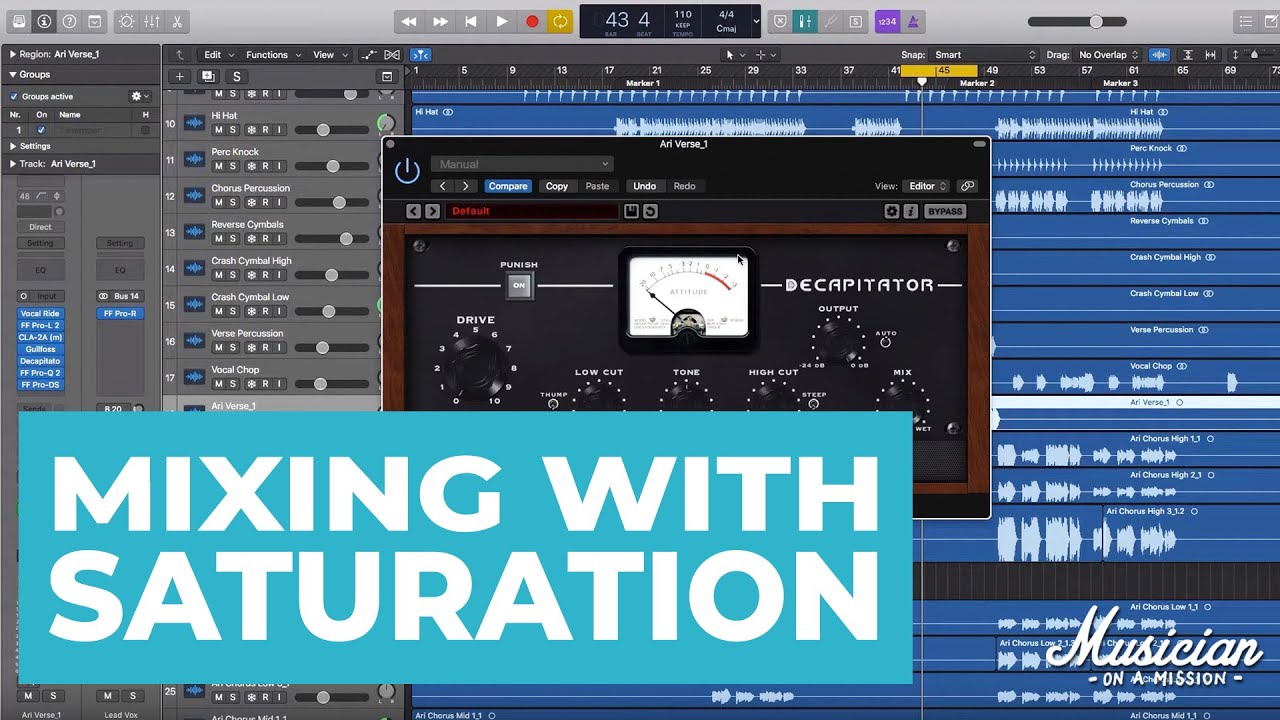Expand Track Ari Verse_1 disclosure
The height and width of the screenshot is (720, 1280).
point(13,164)
